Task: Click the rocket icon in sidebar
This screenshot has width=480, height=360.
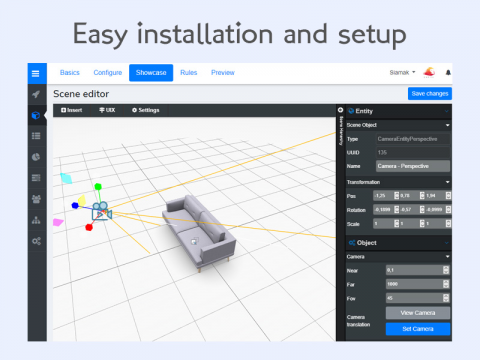Action: [x=36, y=94]
